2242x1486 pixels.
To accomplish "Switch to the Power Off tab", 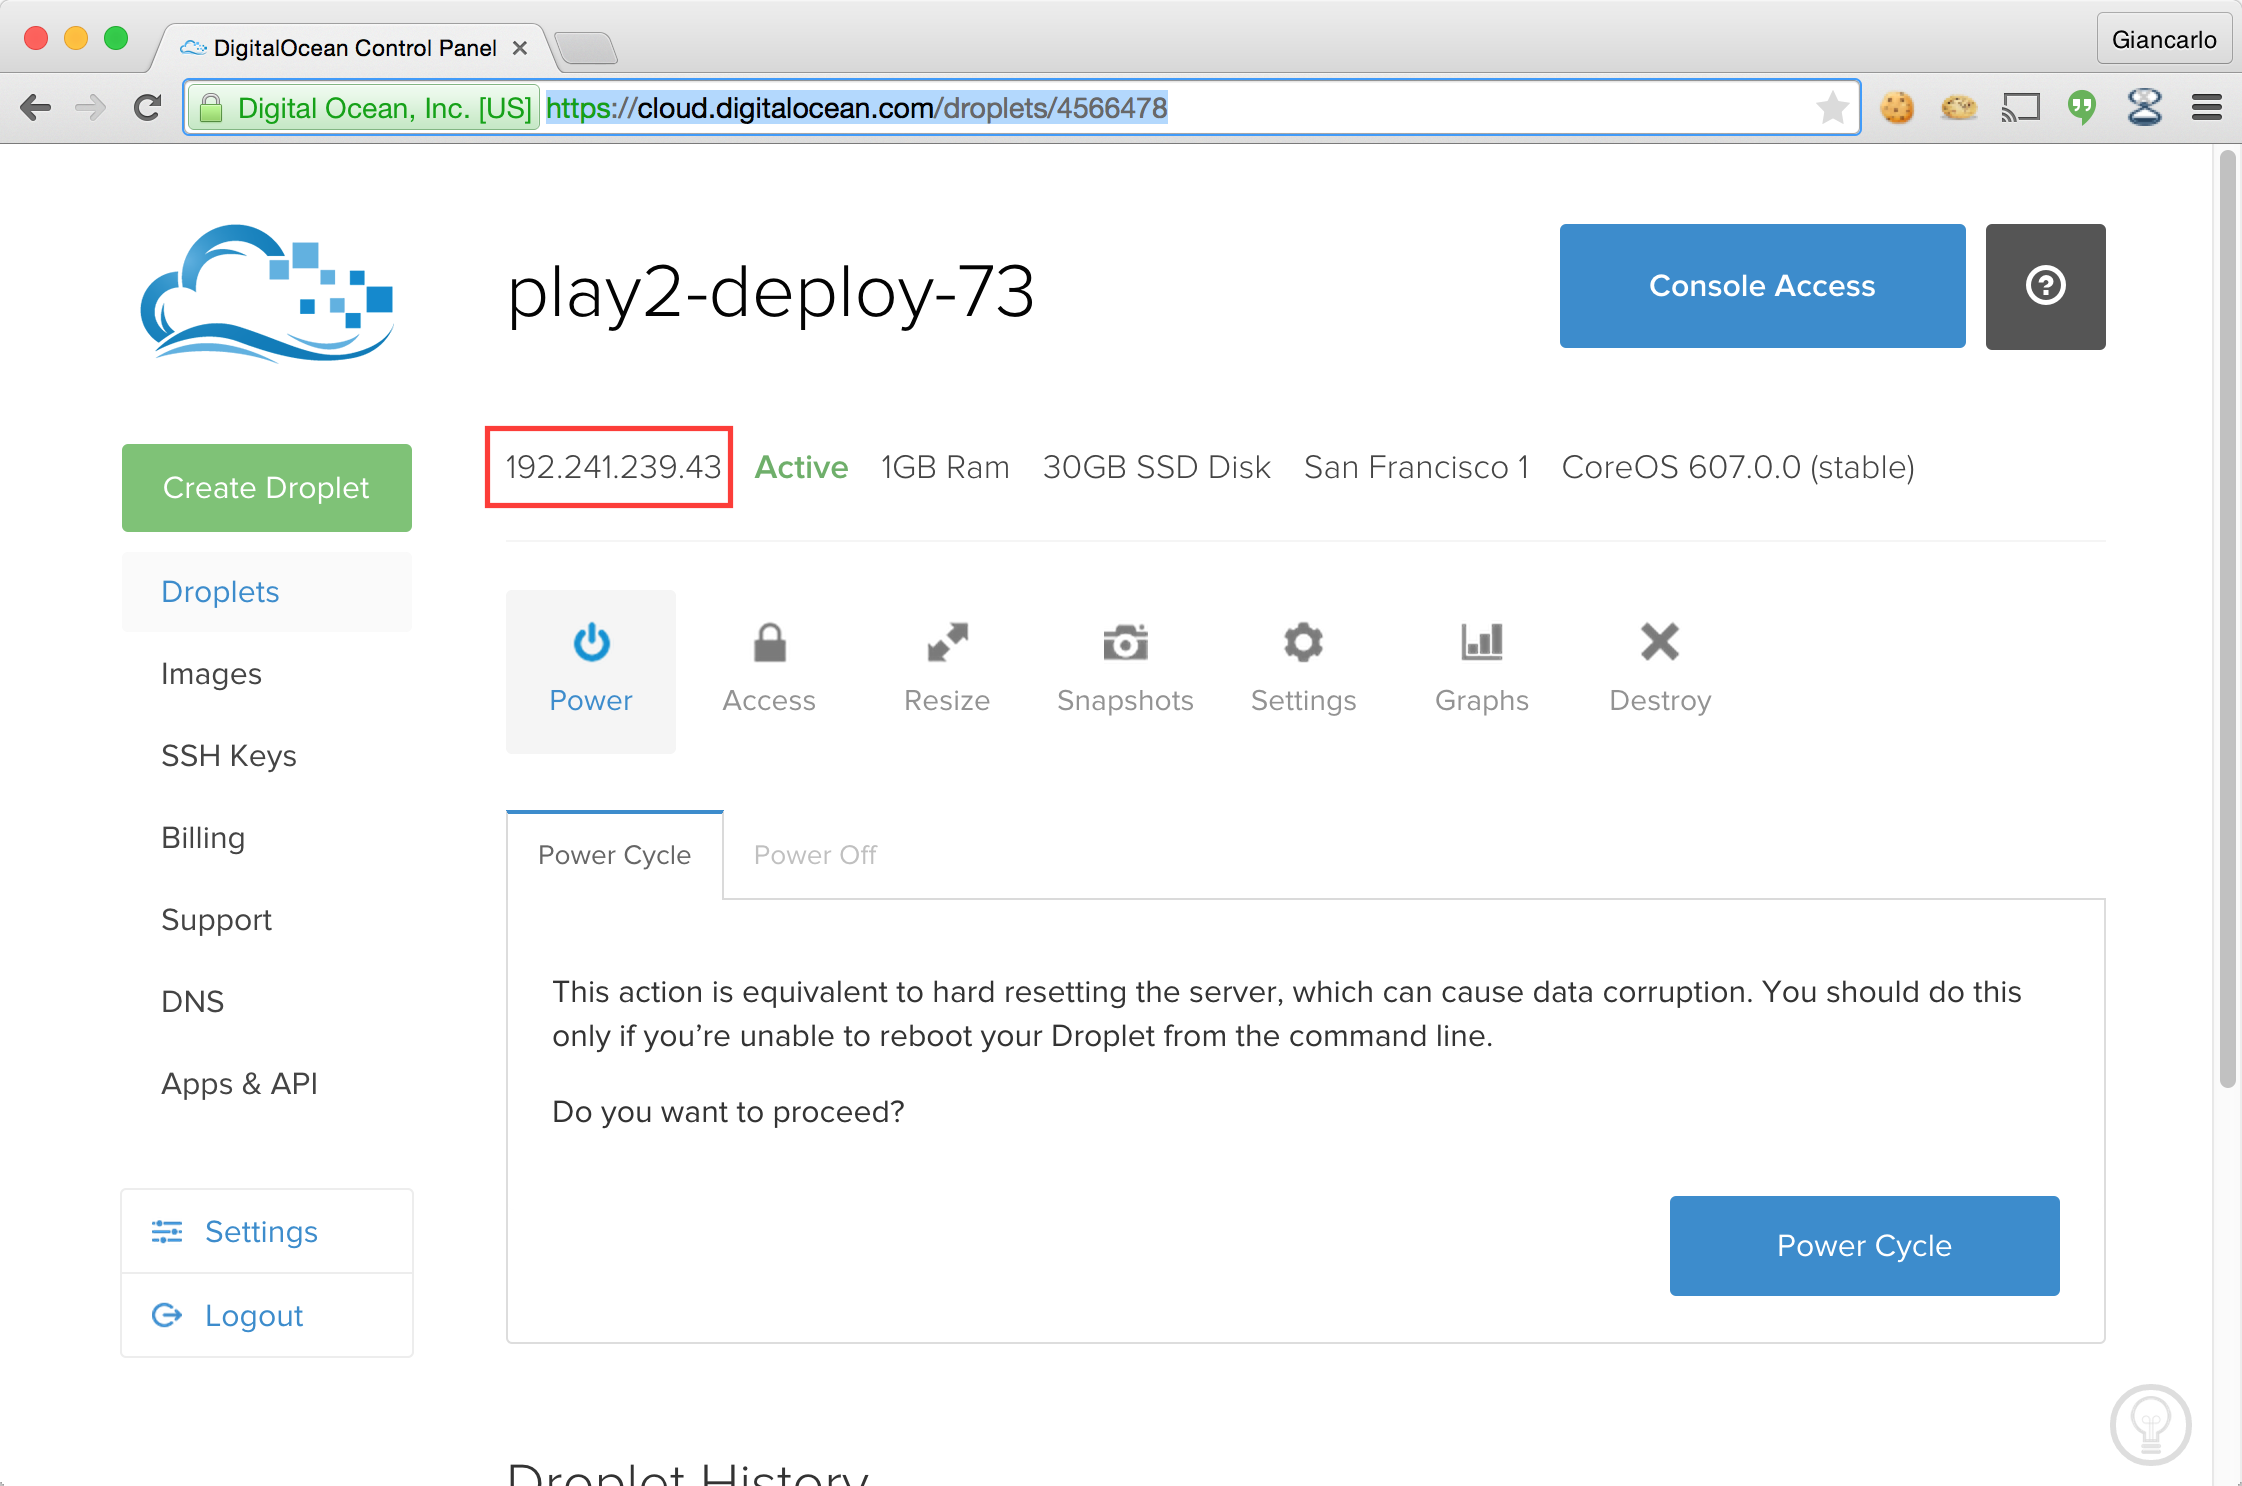I will [815, 855].
